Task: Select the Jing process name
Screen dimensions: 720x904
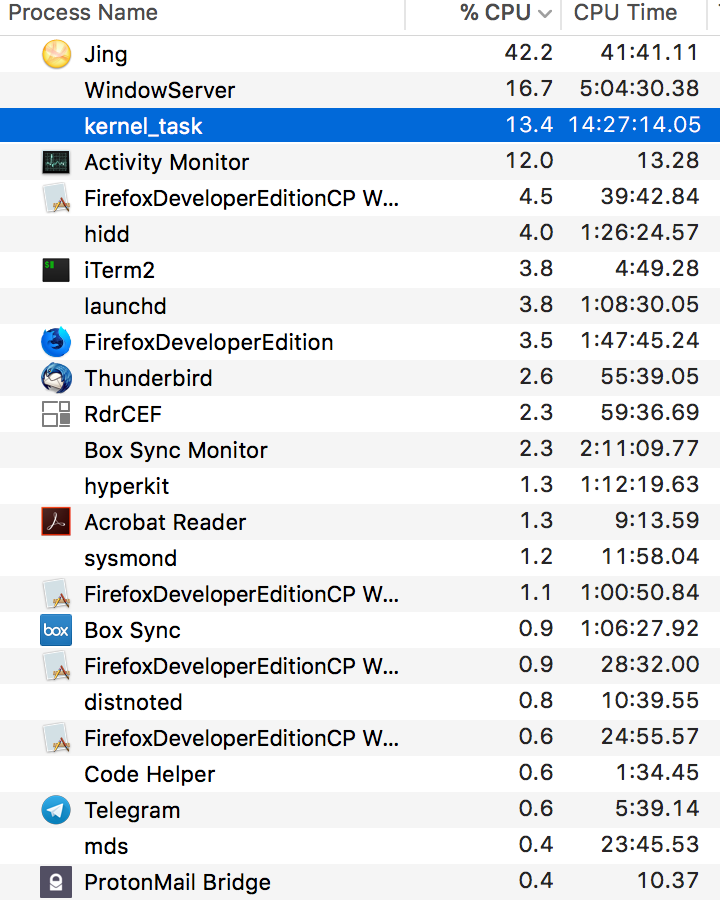Action: coord(106,55)
